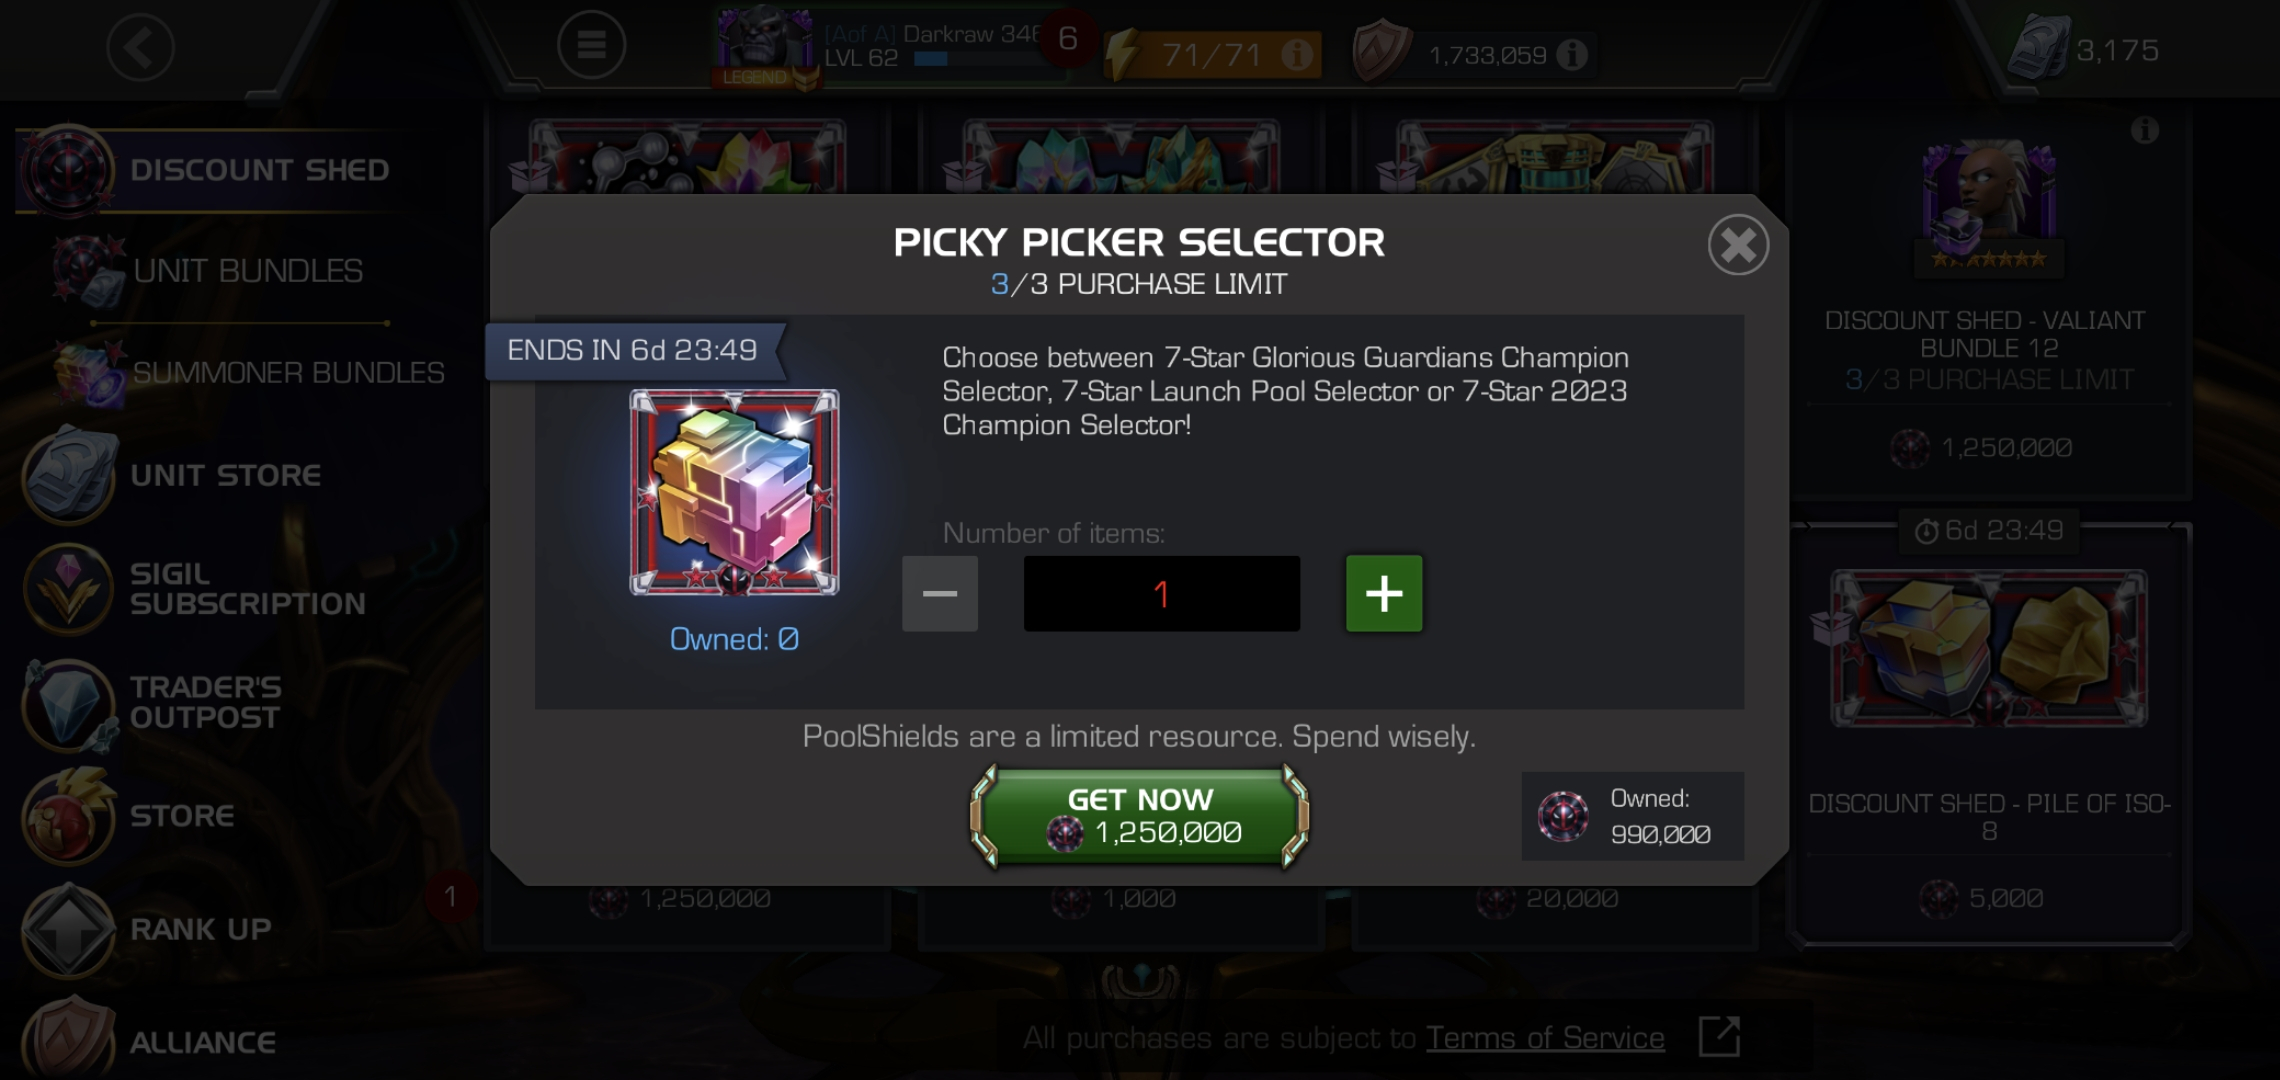This screenshot has height=1080, width=2280.
Task: Go back using the arrow icon
Action: [x=141, y=47]
